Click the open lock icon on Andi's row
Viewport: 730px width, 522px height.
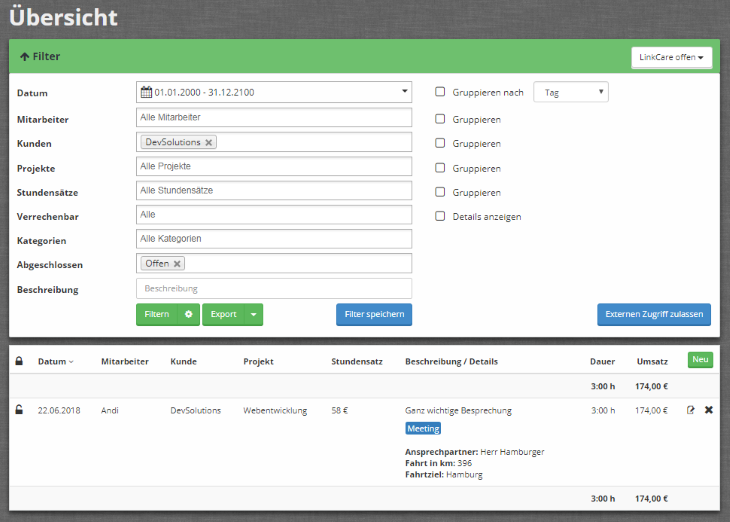[x=19, y=410]
